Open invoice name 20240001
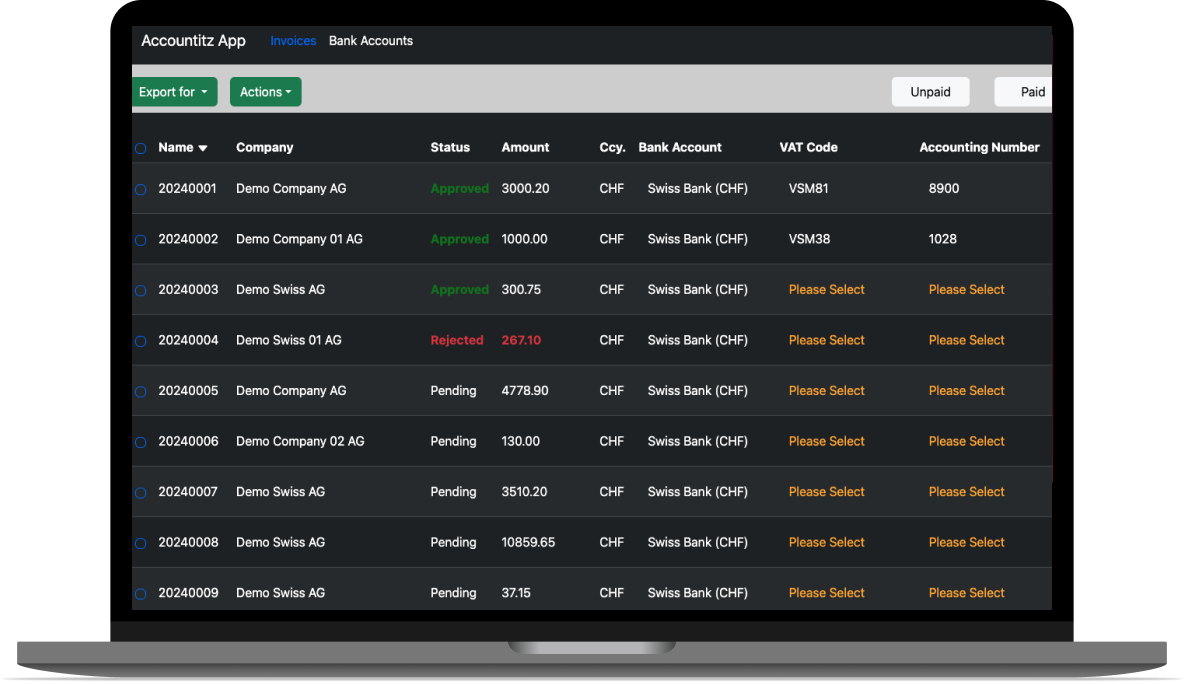1184x684 pixels. 187,189
